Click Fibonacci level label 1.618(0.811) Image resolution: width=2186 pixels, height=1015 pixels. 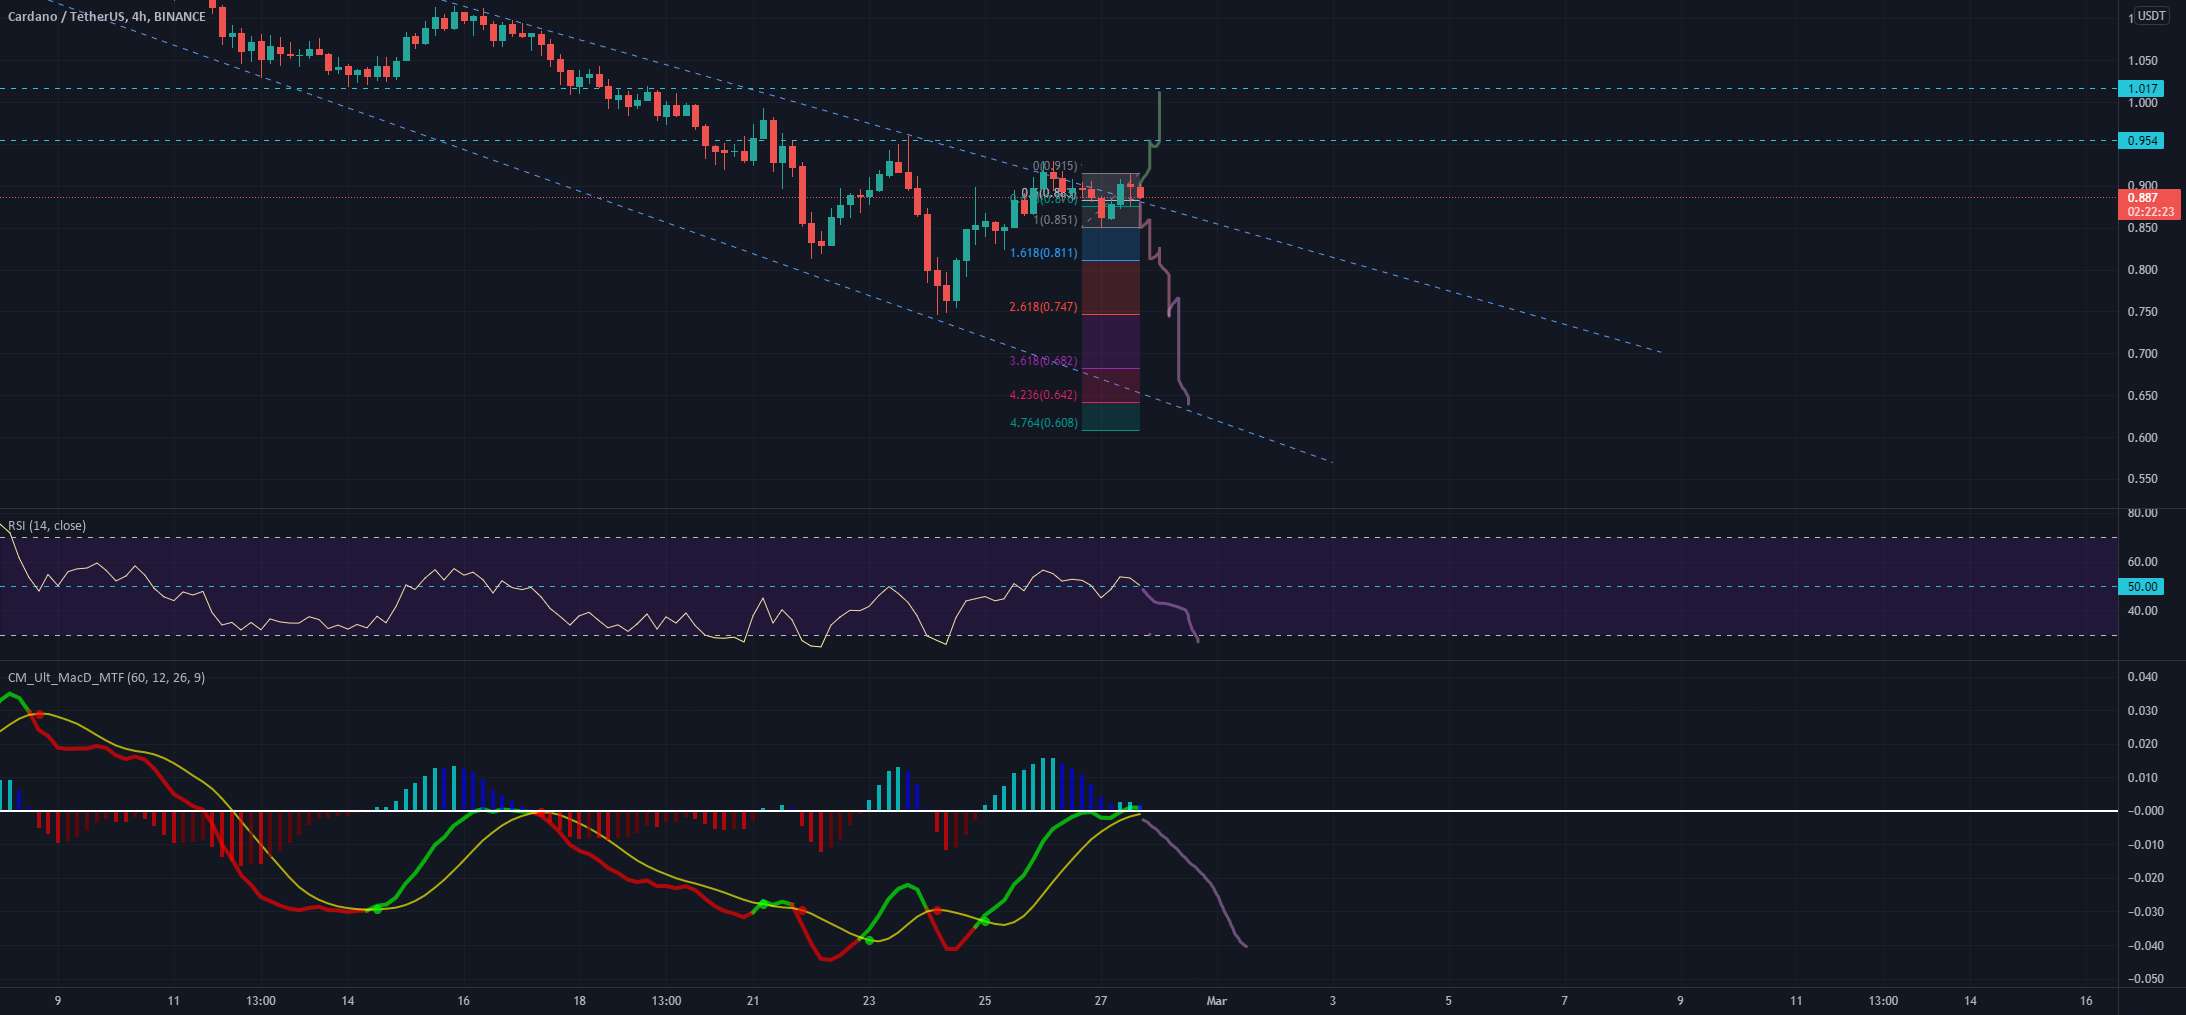click(x=1044, y=254)
